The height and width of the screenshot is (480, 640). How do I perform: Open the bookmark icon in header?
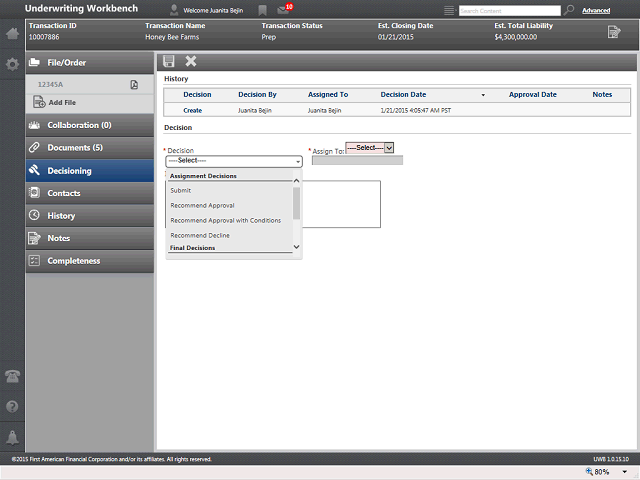(x=262, y=10)
